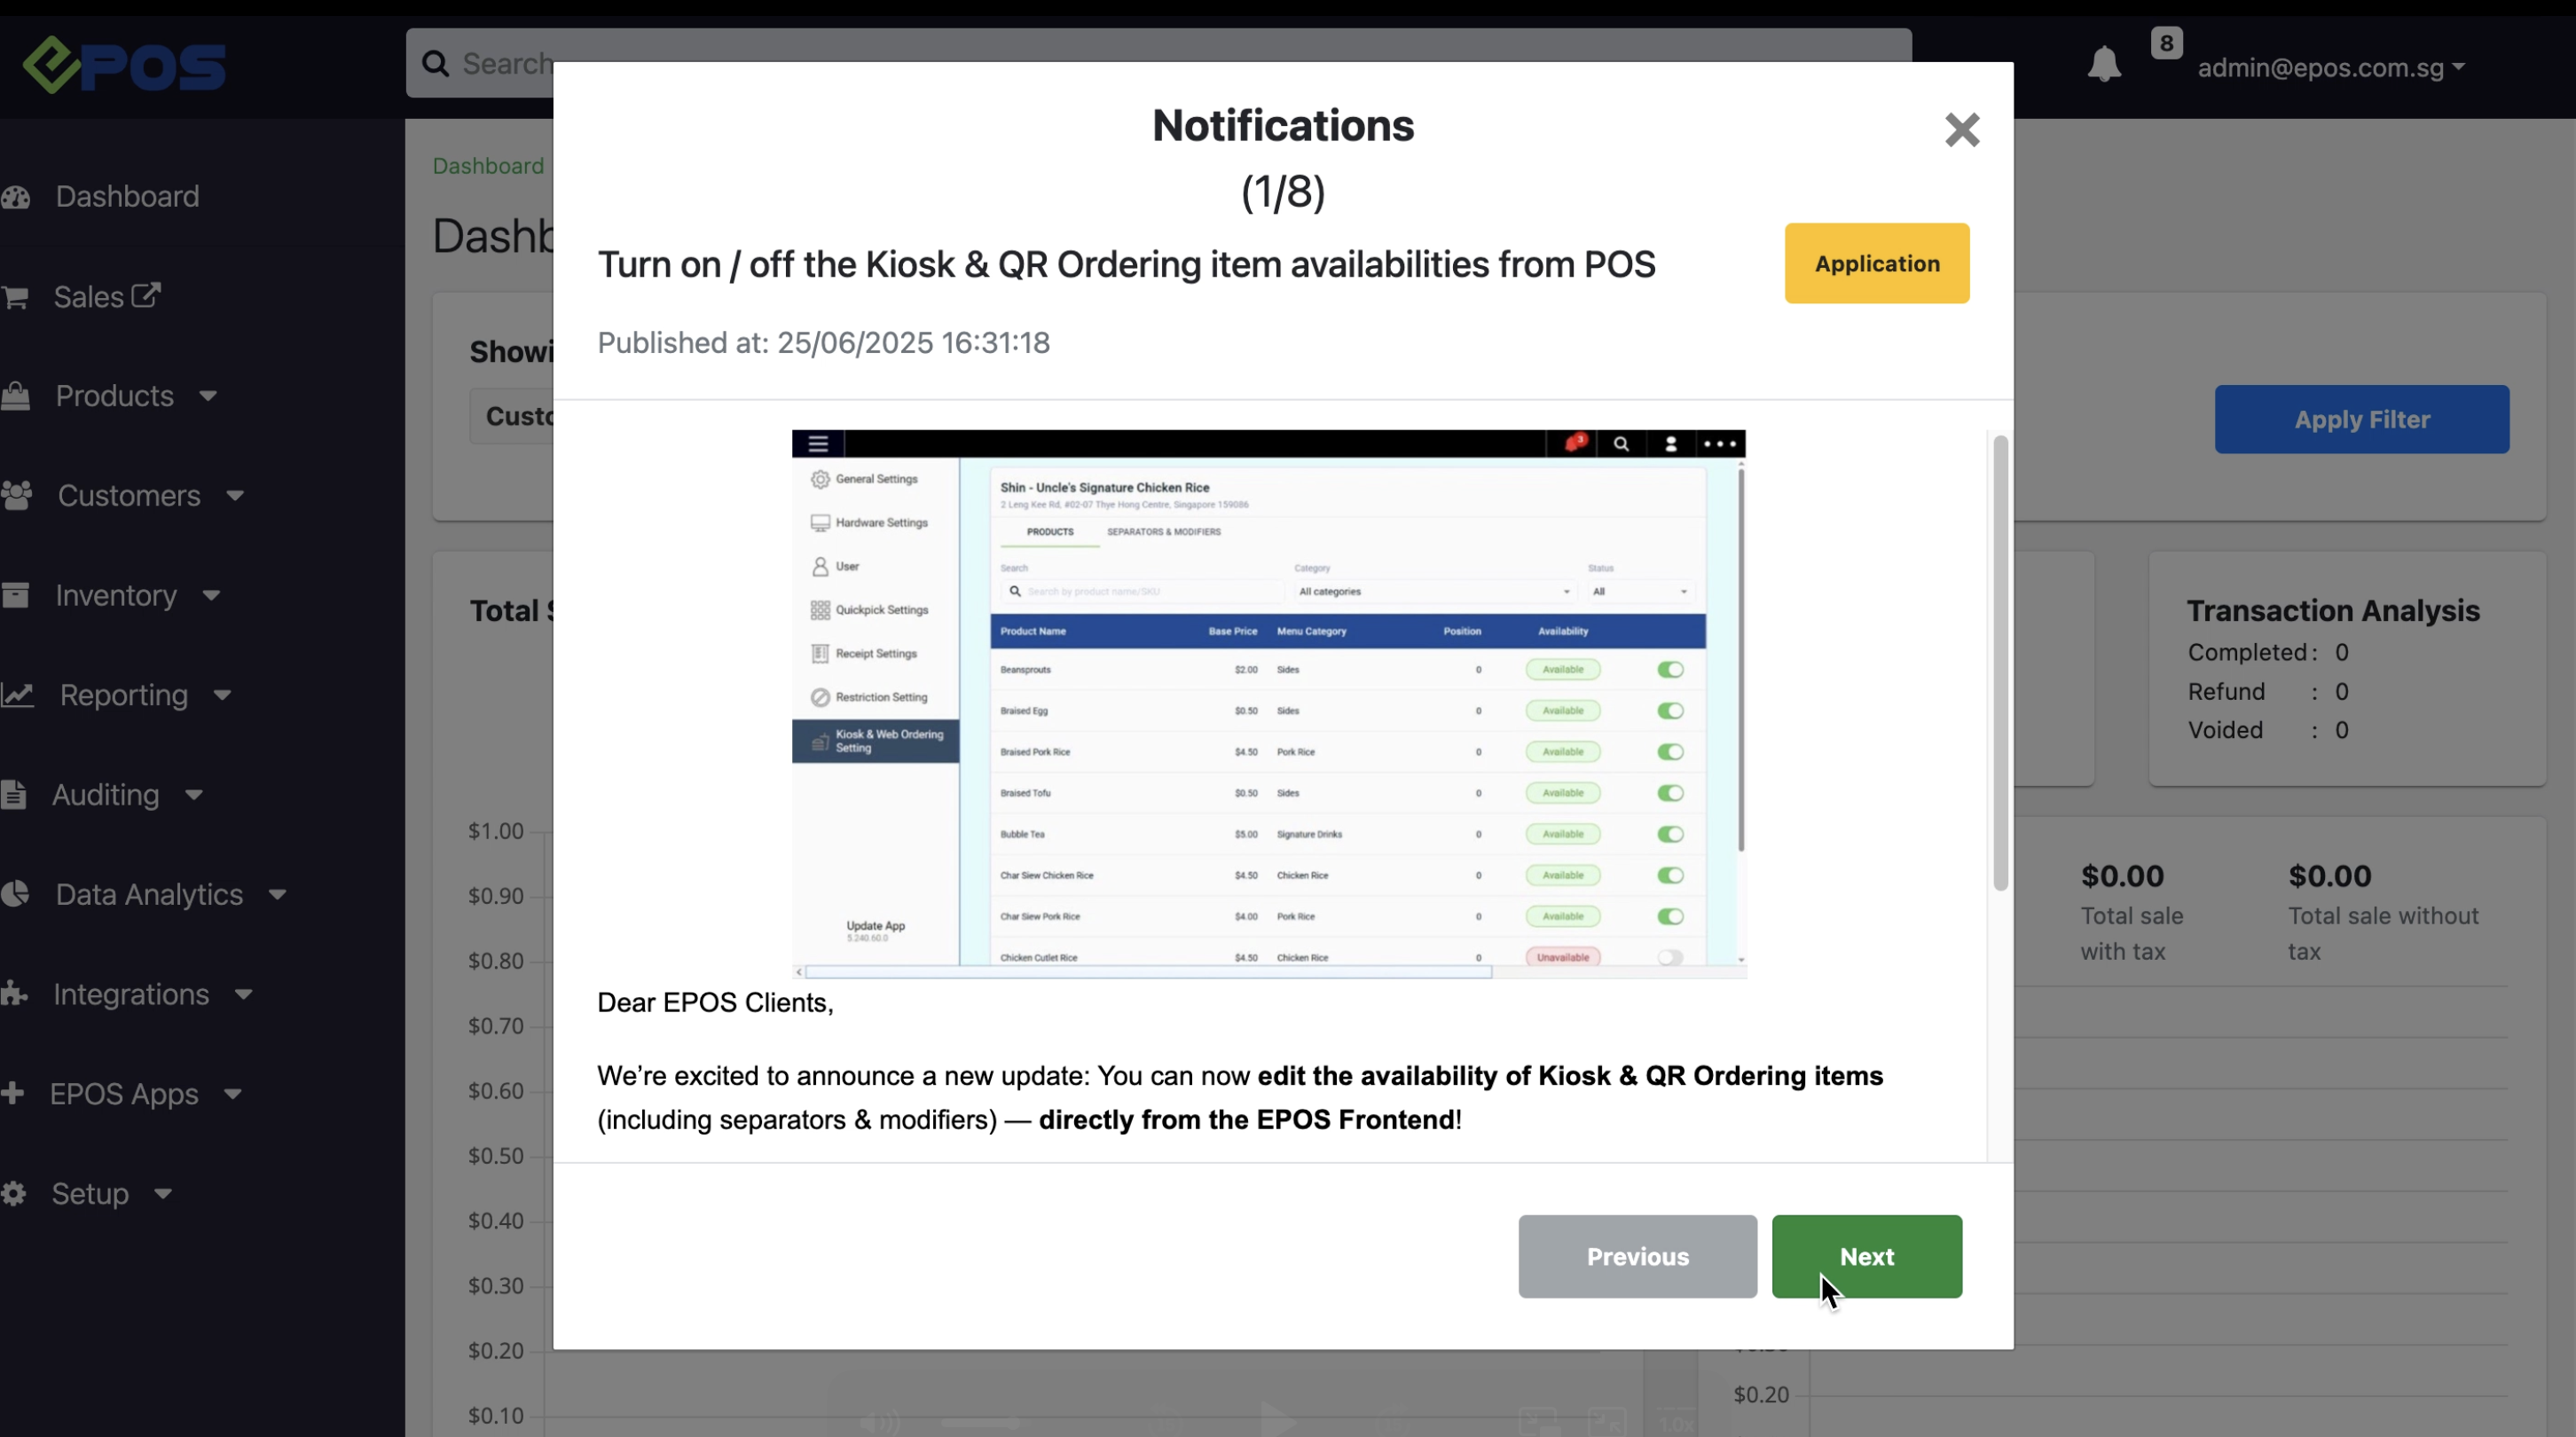Expand the Auditing menu arrow

[x=194, y=795]
